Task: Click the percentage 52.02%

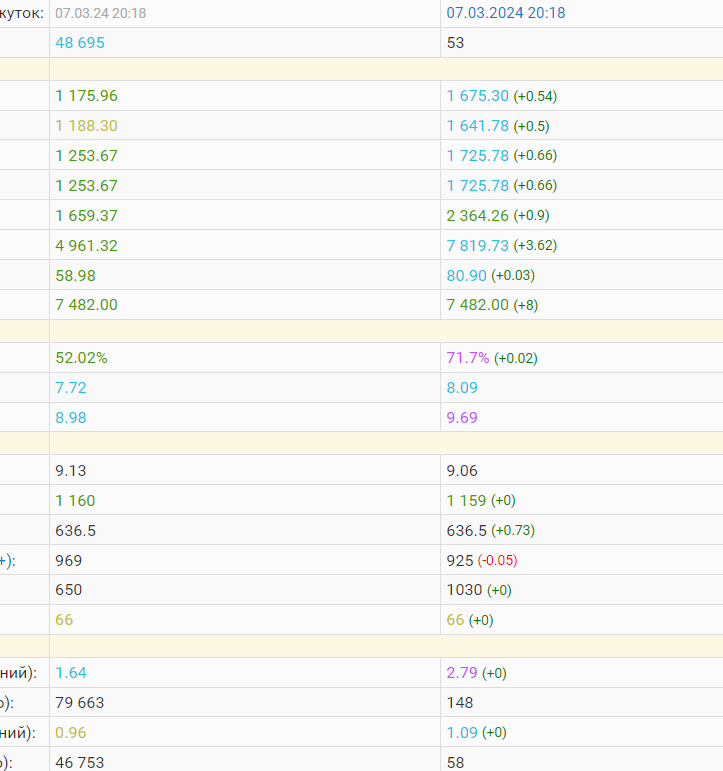Action: coord(80,358)
